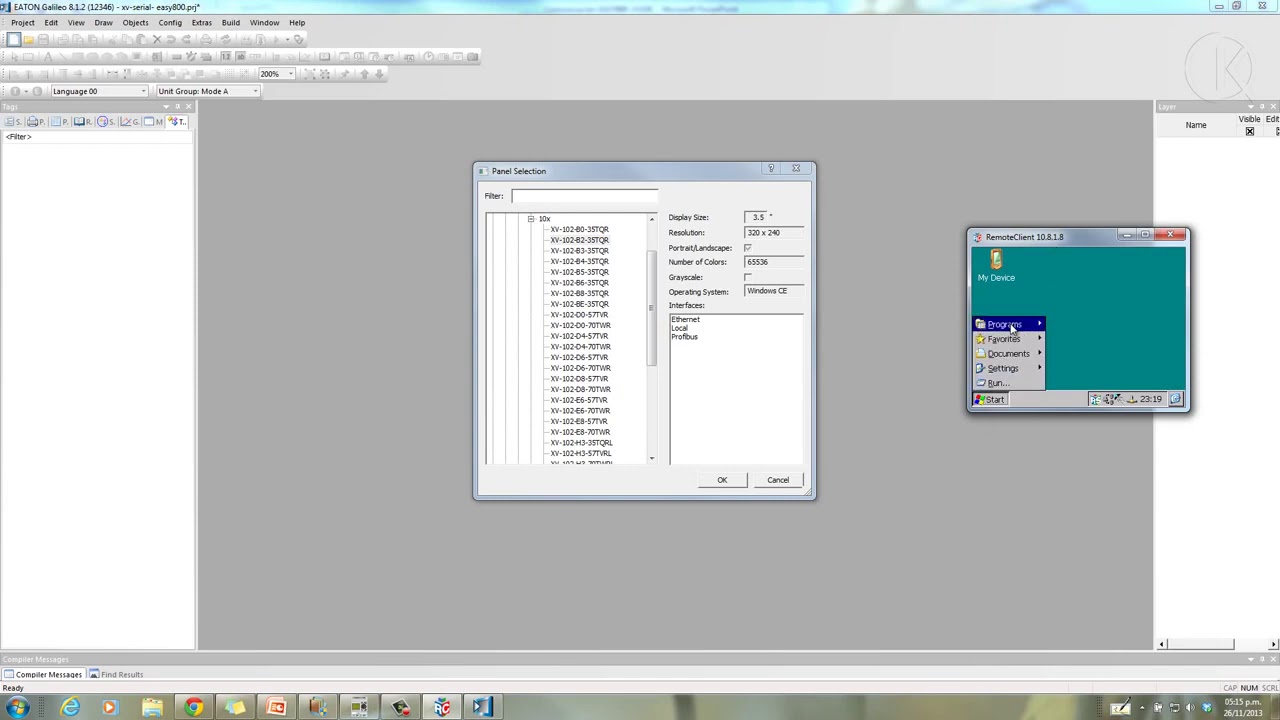
Task: Select Local in Interfaces list
Action: pyautogui.click(x=680, y=328)
